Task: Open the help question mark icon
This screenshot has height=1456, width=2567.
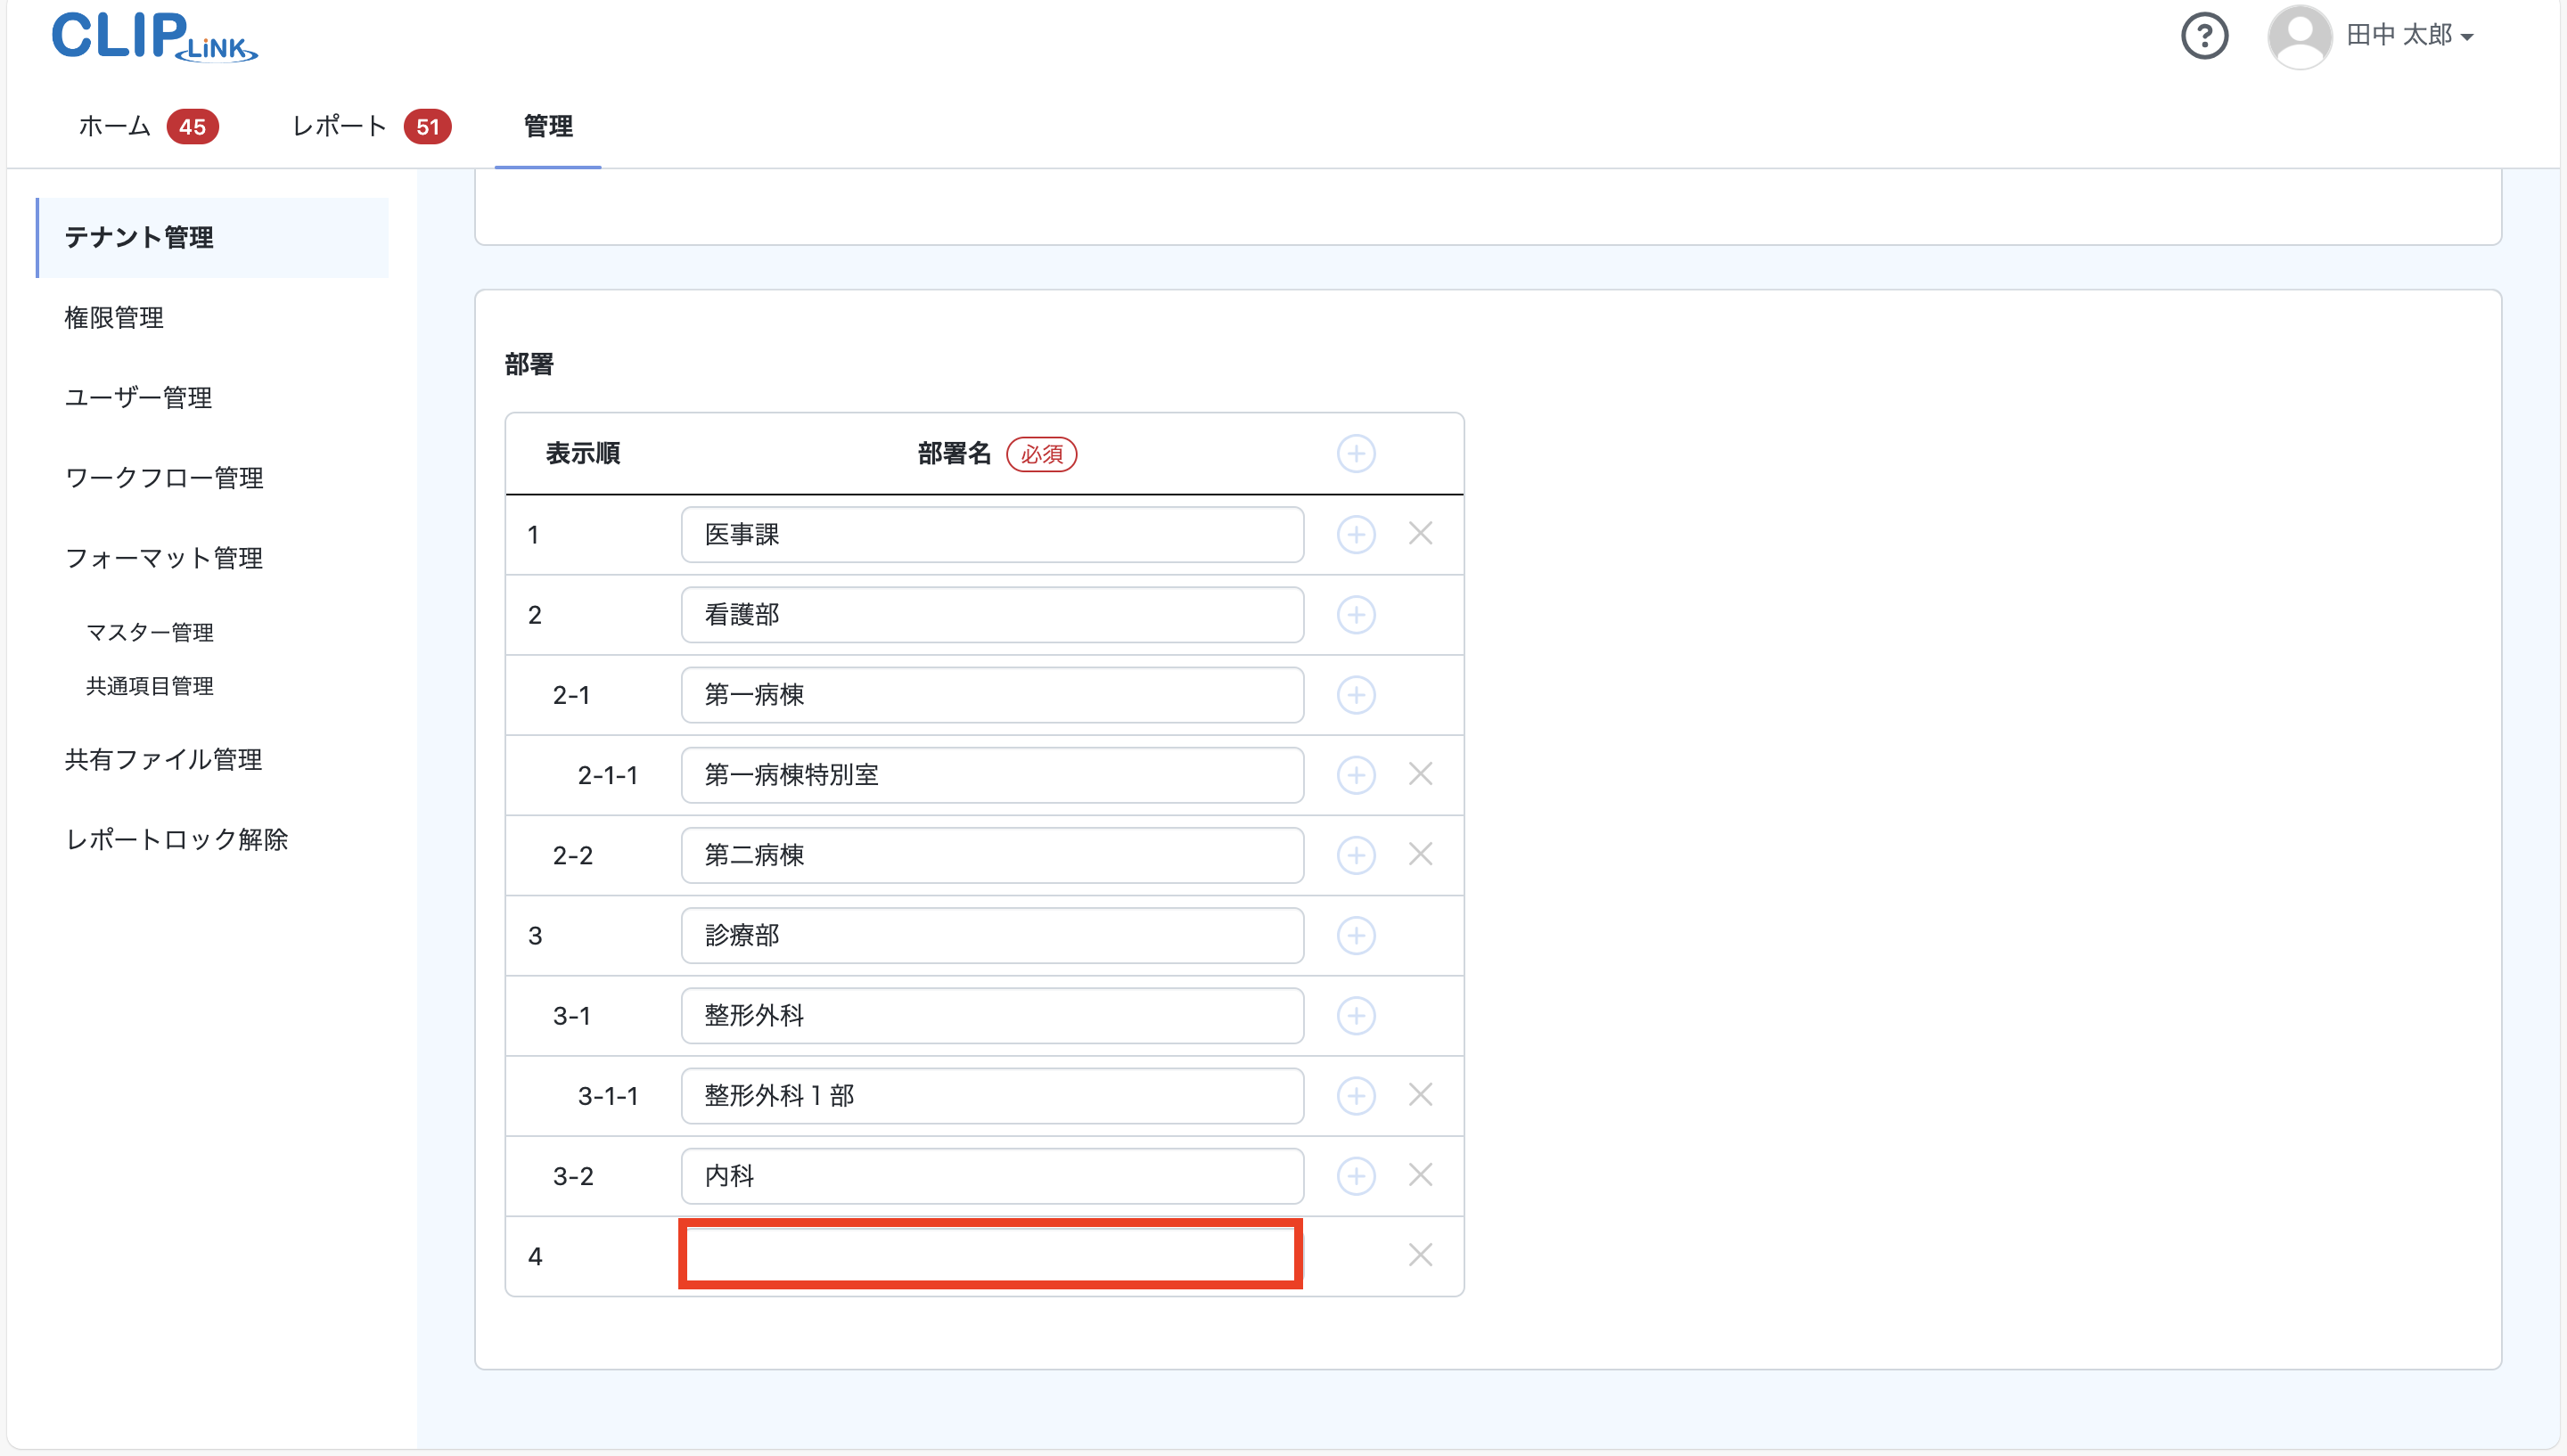Action: coord(2204,36)
